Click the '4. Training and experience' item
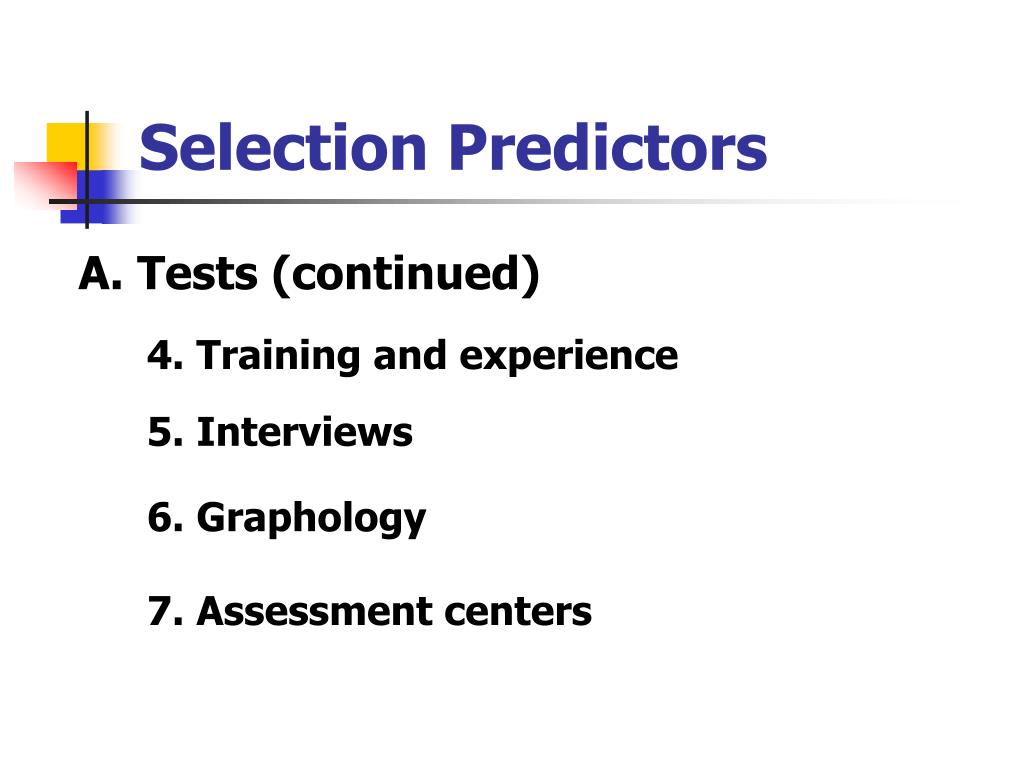 (413, 357)
